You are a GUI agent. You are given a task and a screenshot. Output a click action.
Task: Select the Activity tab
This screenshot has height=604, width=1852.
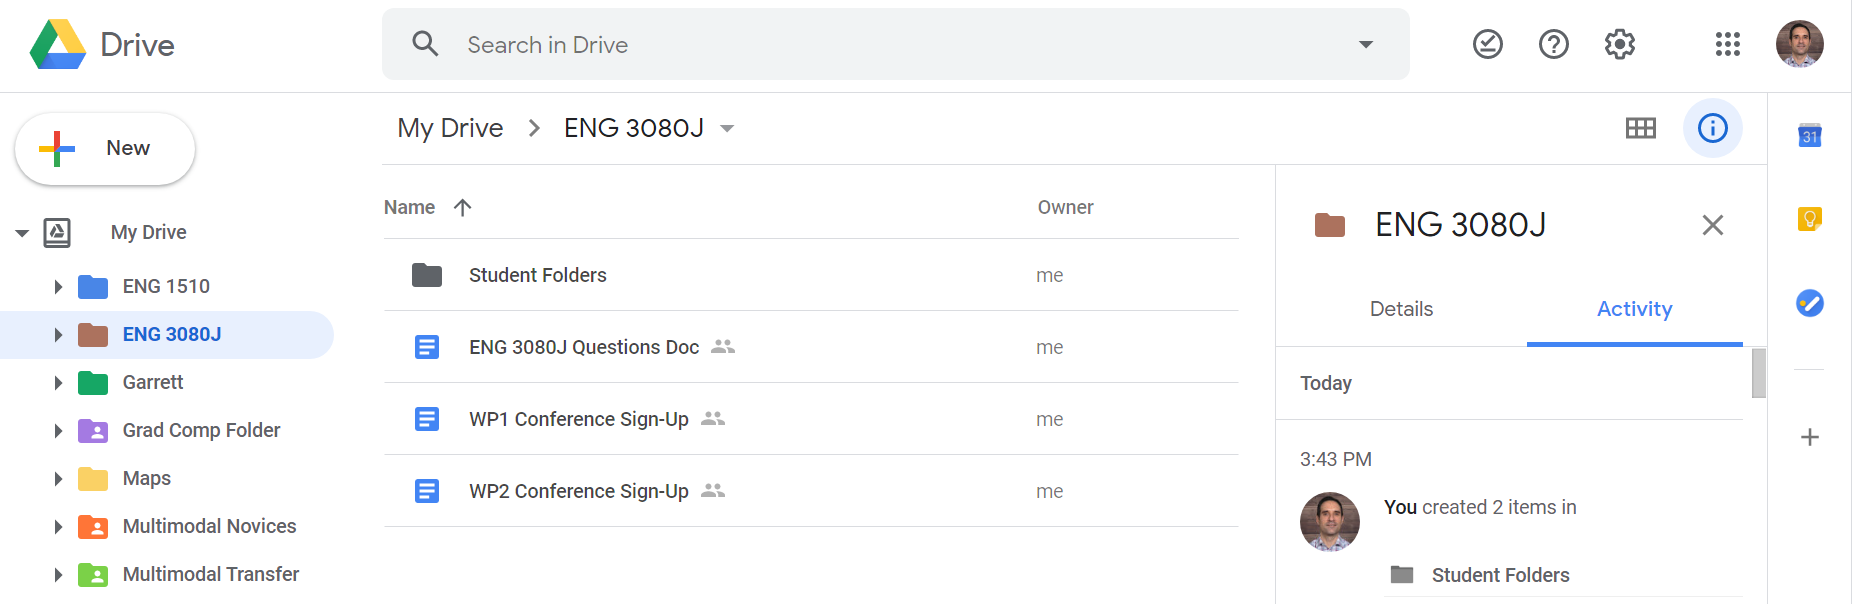point(1634,309)
